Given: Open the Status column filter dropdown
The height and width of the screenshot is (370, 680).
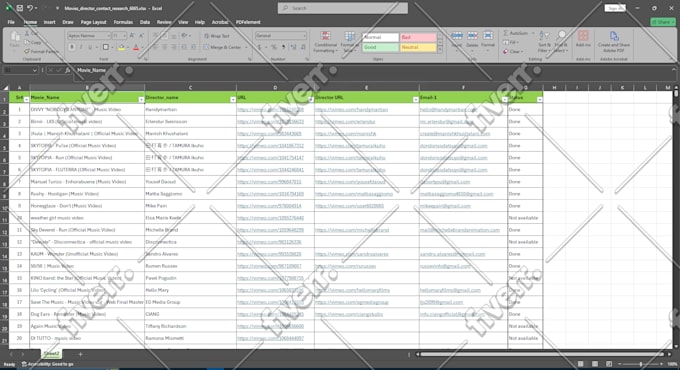Looking at the screenshot, I should click(x=539, y=100).
